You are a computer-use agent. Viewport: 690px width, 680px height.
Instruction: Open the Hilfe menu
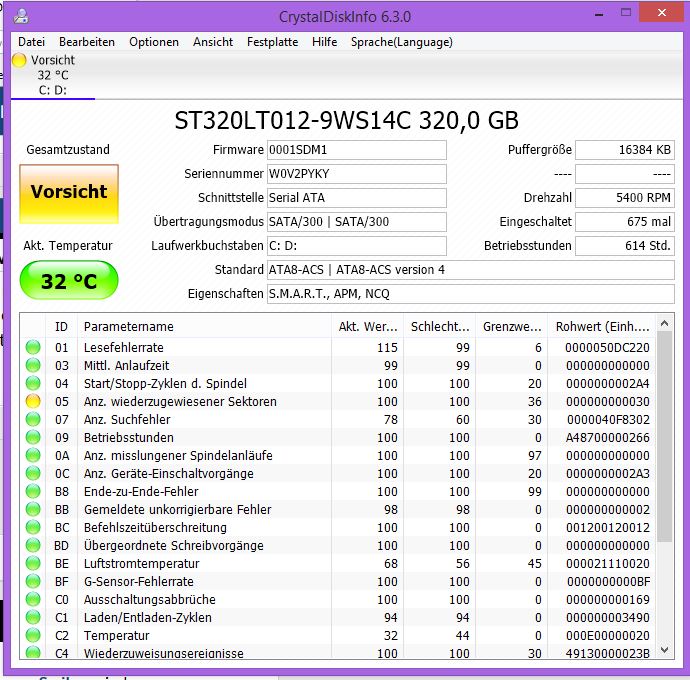coord(324,42)
